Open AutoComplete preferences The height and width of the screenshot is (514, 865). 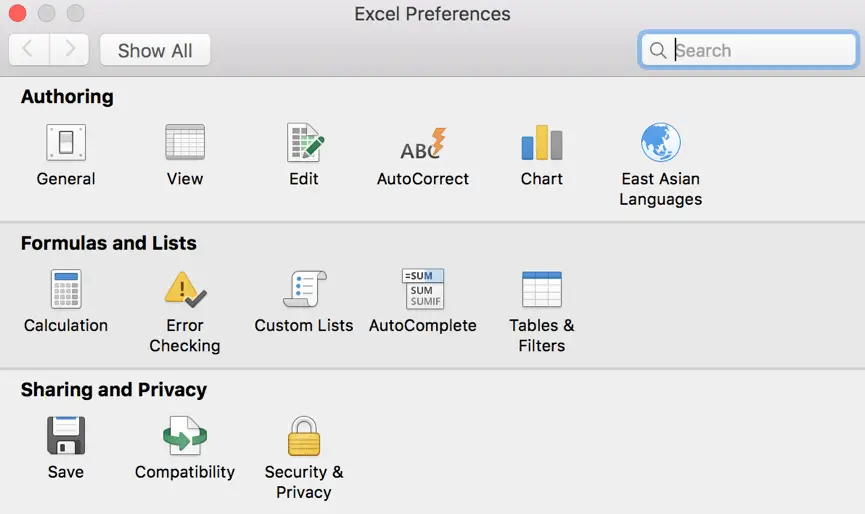(x=423, y=290)
